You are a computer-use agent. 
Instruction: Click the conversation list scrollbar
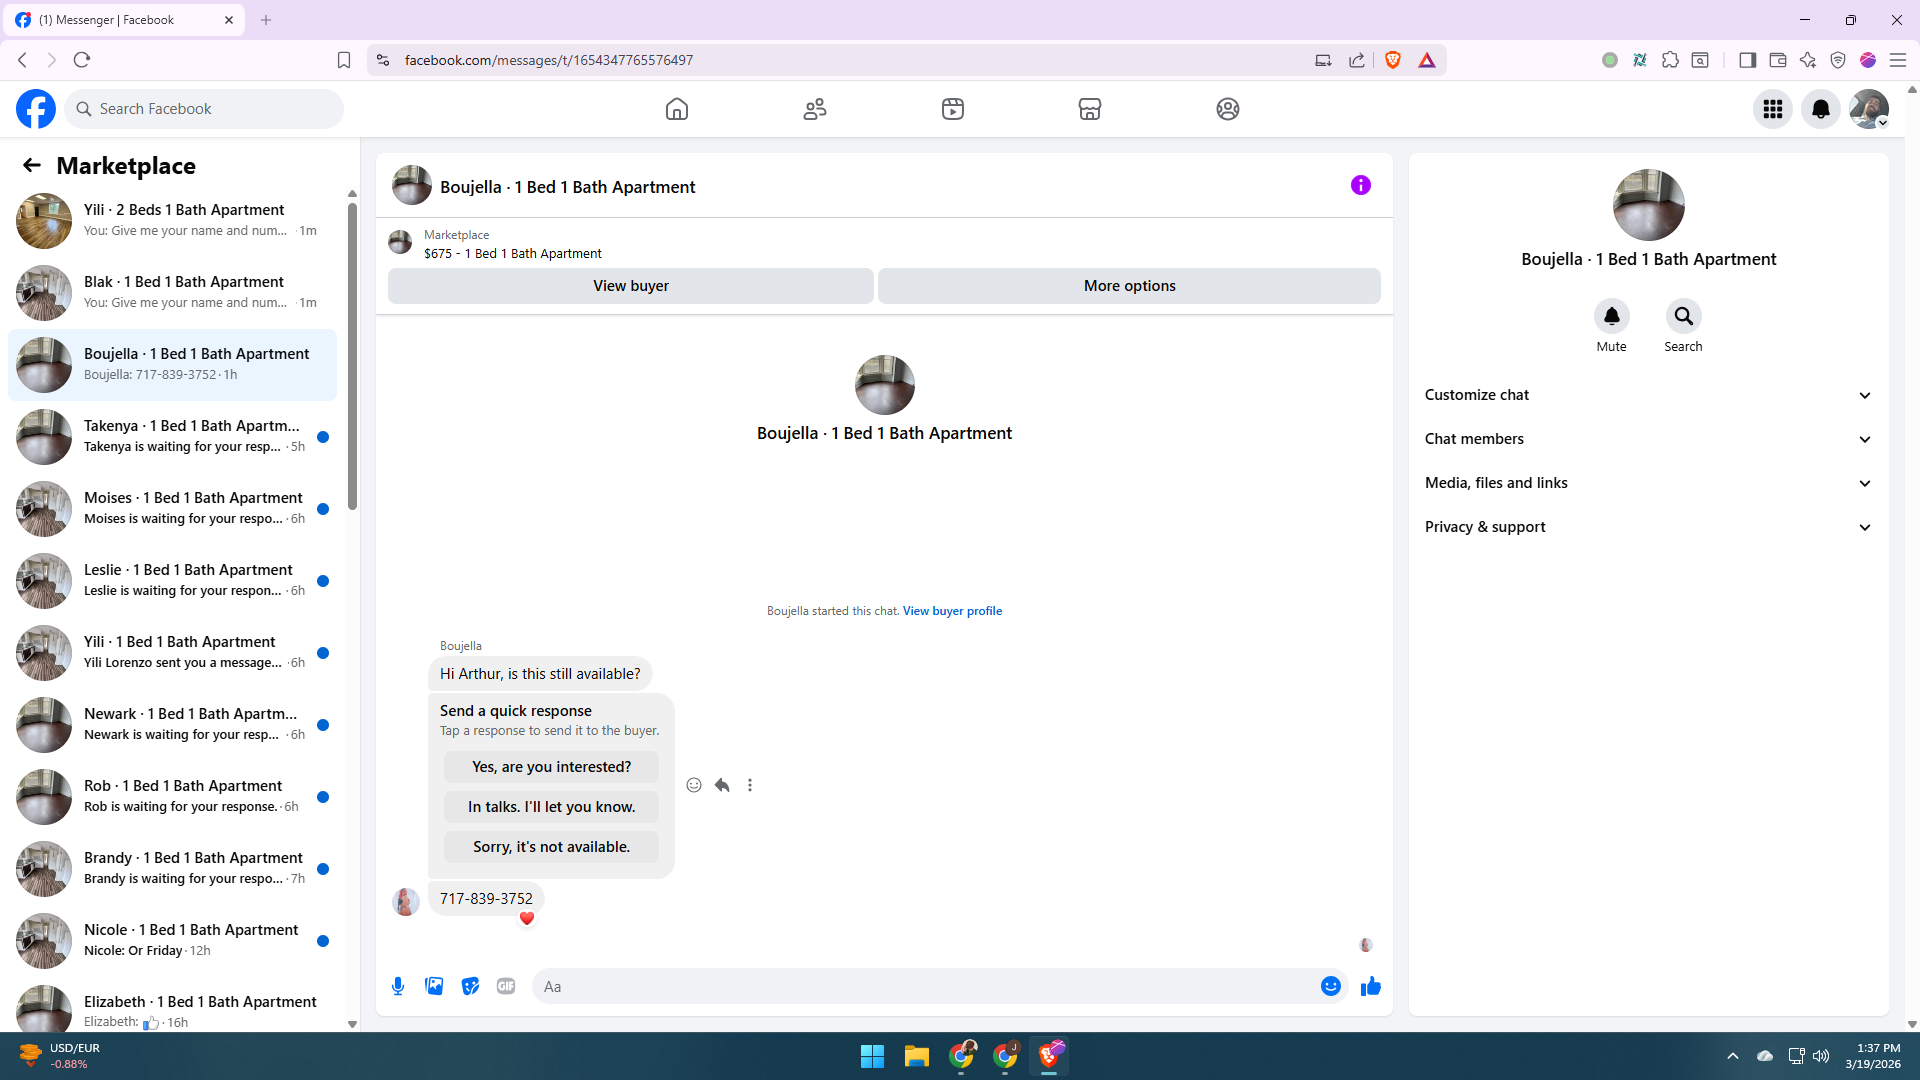click(352, 355)
